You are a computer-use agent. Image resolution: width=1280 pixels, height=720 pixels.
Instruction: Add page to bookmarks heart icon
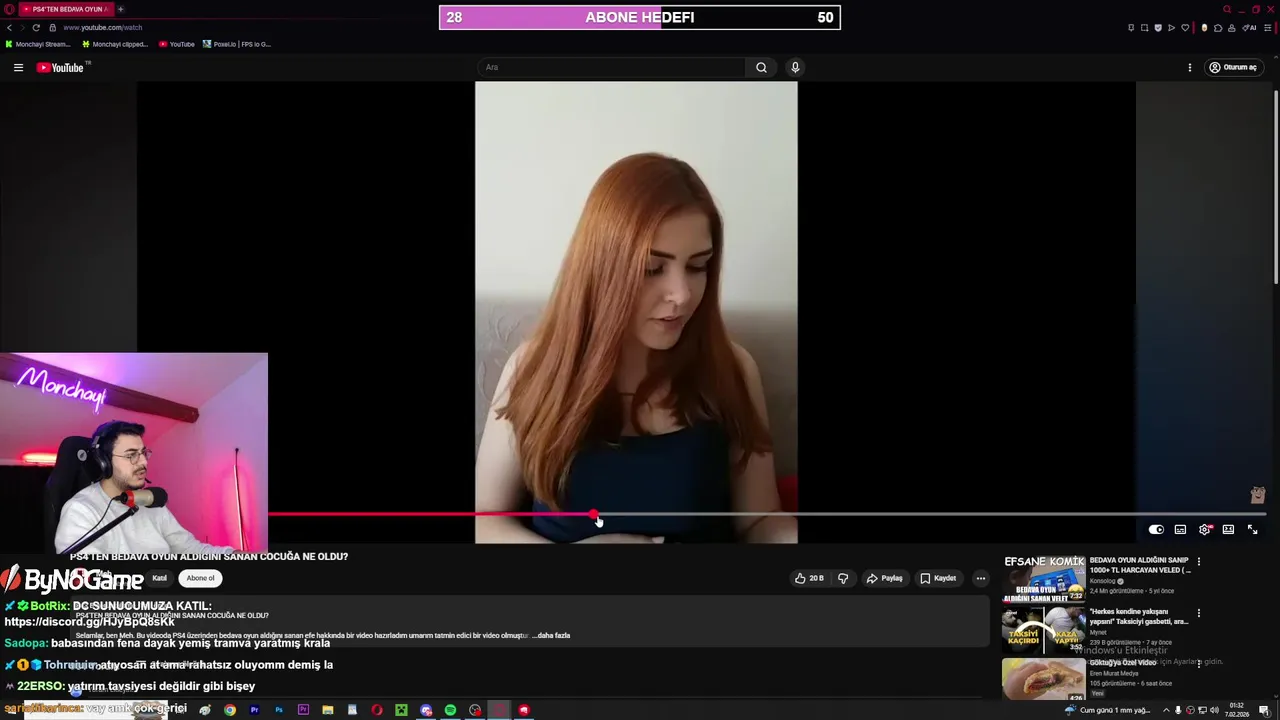1185,27
